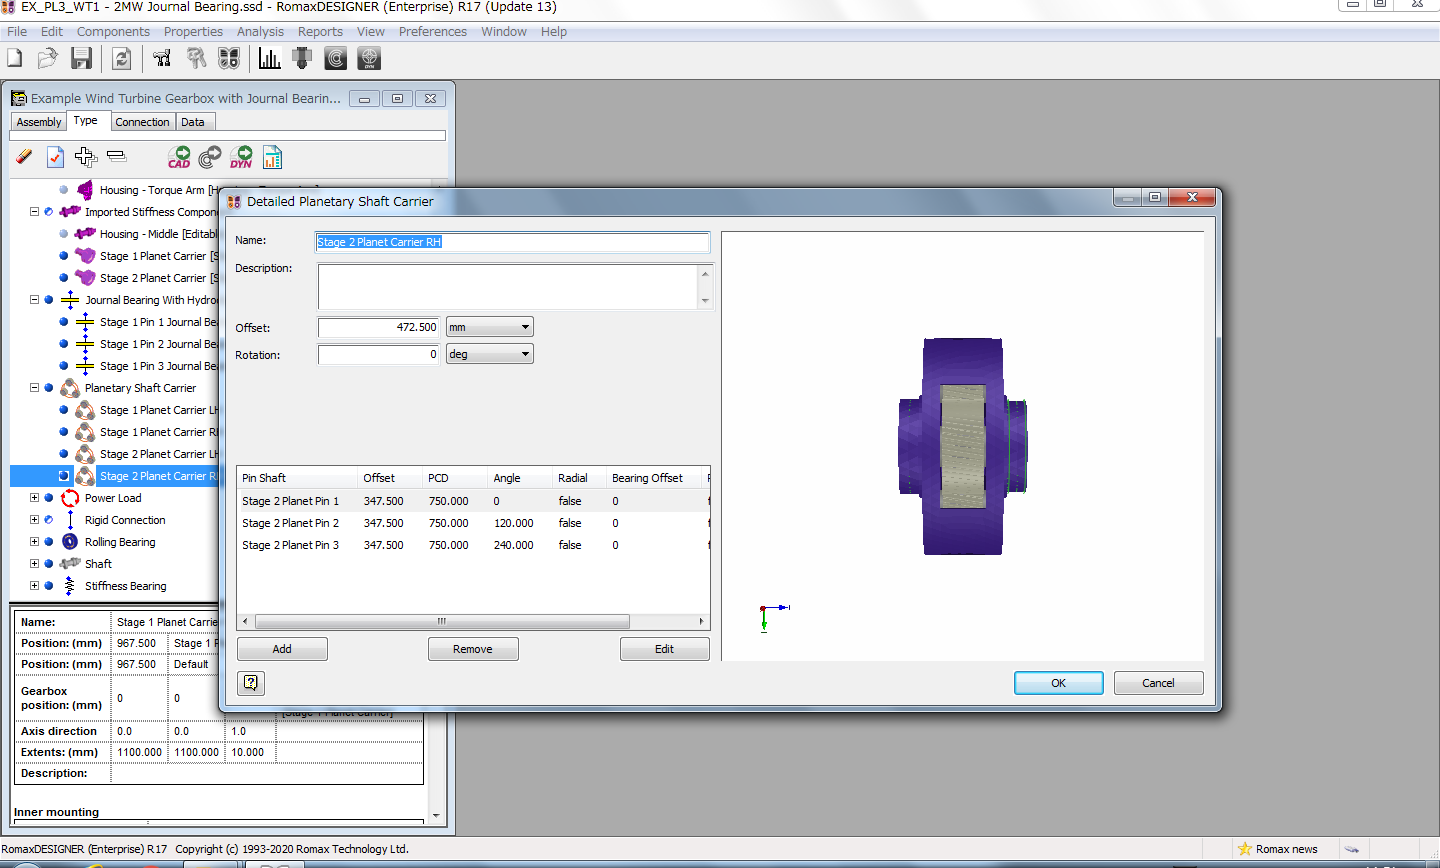Click the black DYN toolbar icon
This screenshot has height=868, width=1440.
pyautogui.click(x=369, y=59)
